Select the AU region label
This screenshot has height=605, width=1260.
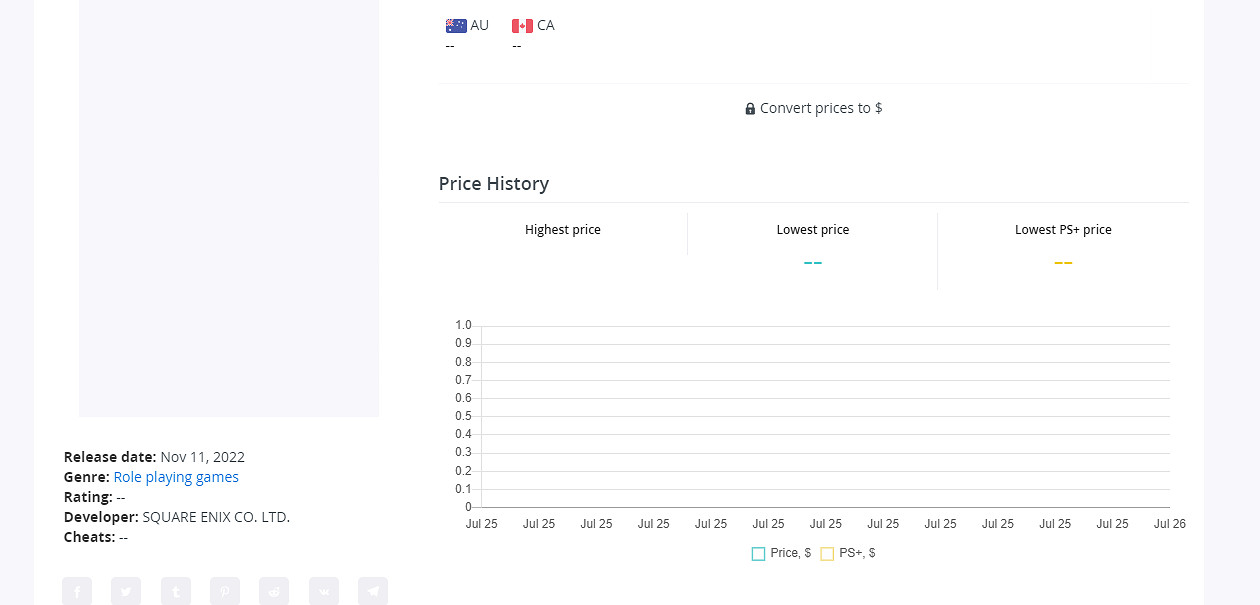pyautogui.click(x=480, y=25)
